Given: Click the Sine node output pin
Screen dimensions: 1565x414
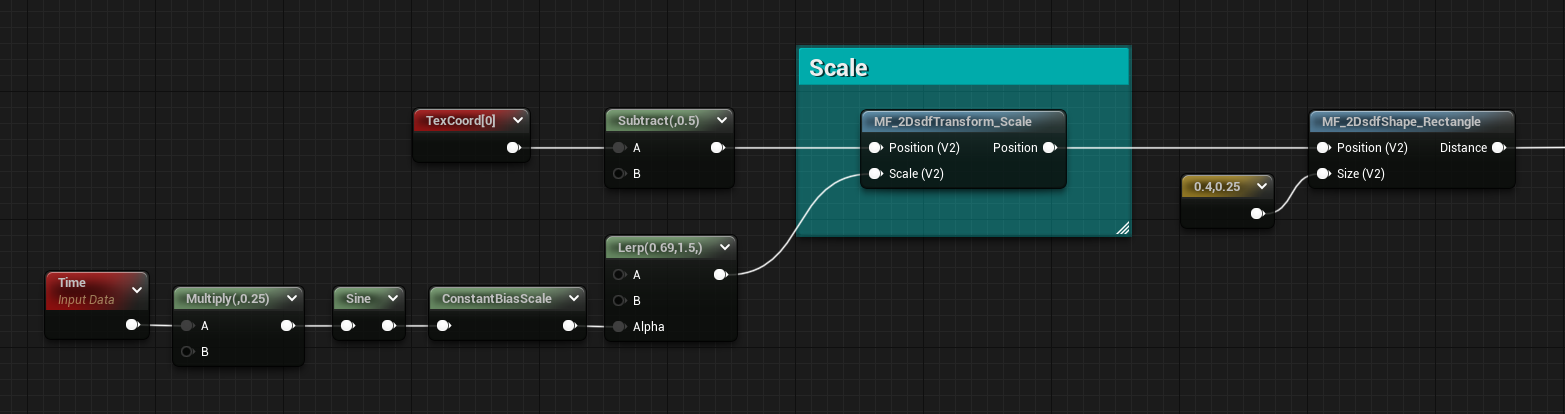Looking at the screenshot, I should coord(388,325).
